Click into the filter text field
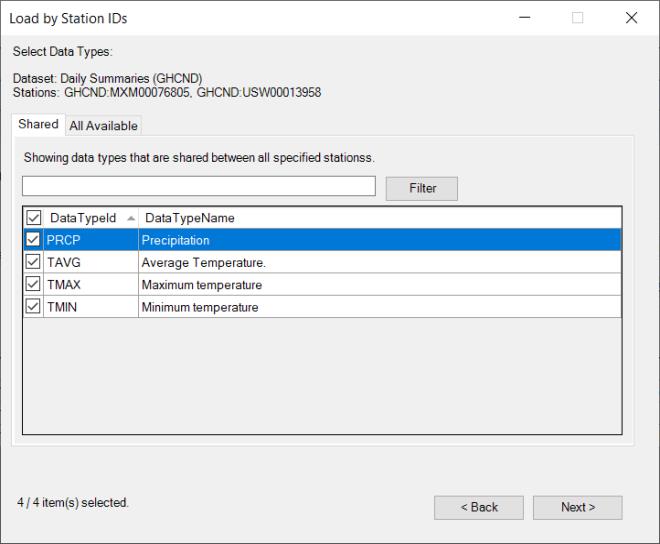660x544 pixels. [198, 187]
